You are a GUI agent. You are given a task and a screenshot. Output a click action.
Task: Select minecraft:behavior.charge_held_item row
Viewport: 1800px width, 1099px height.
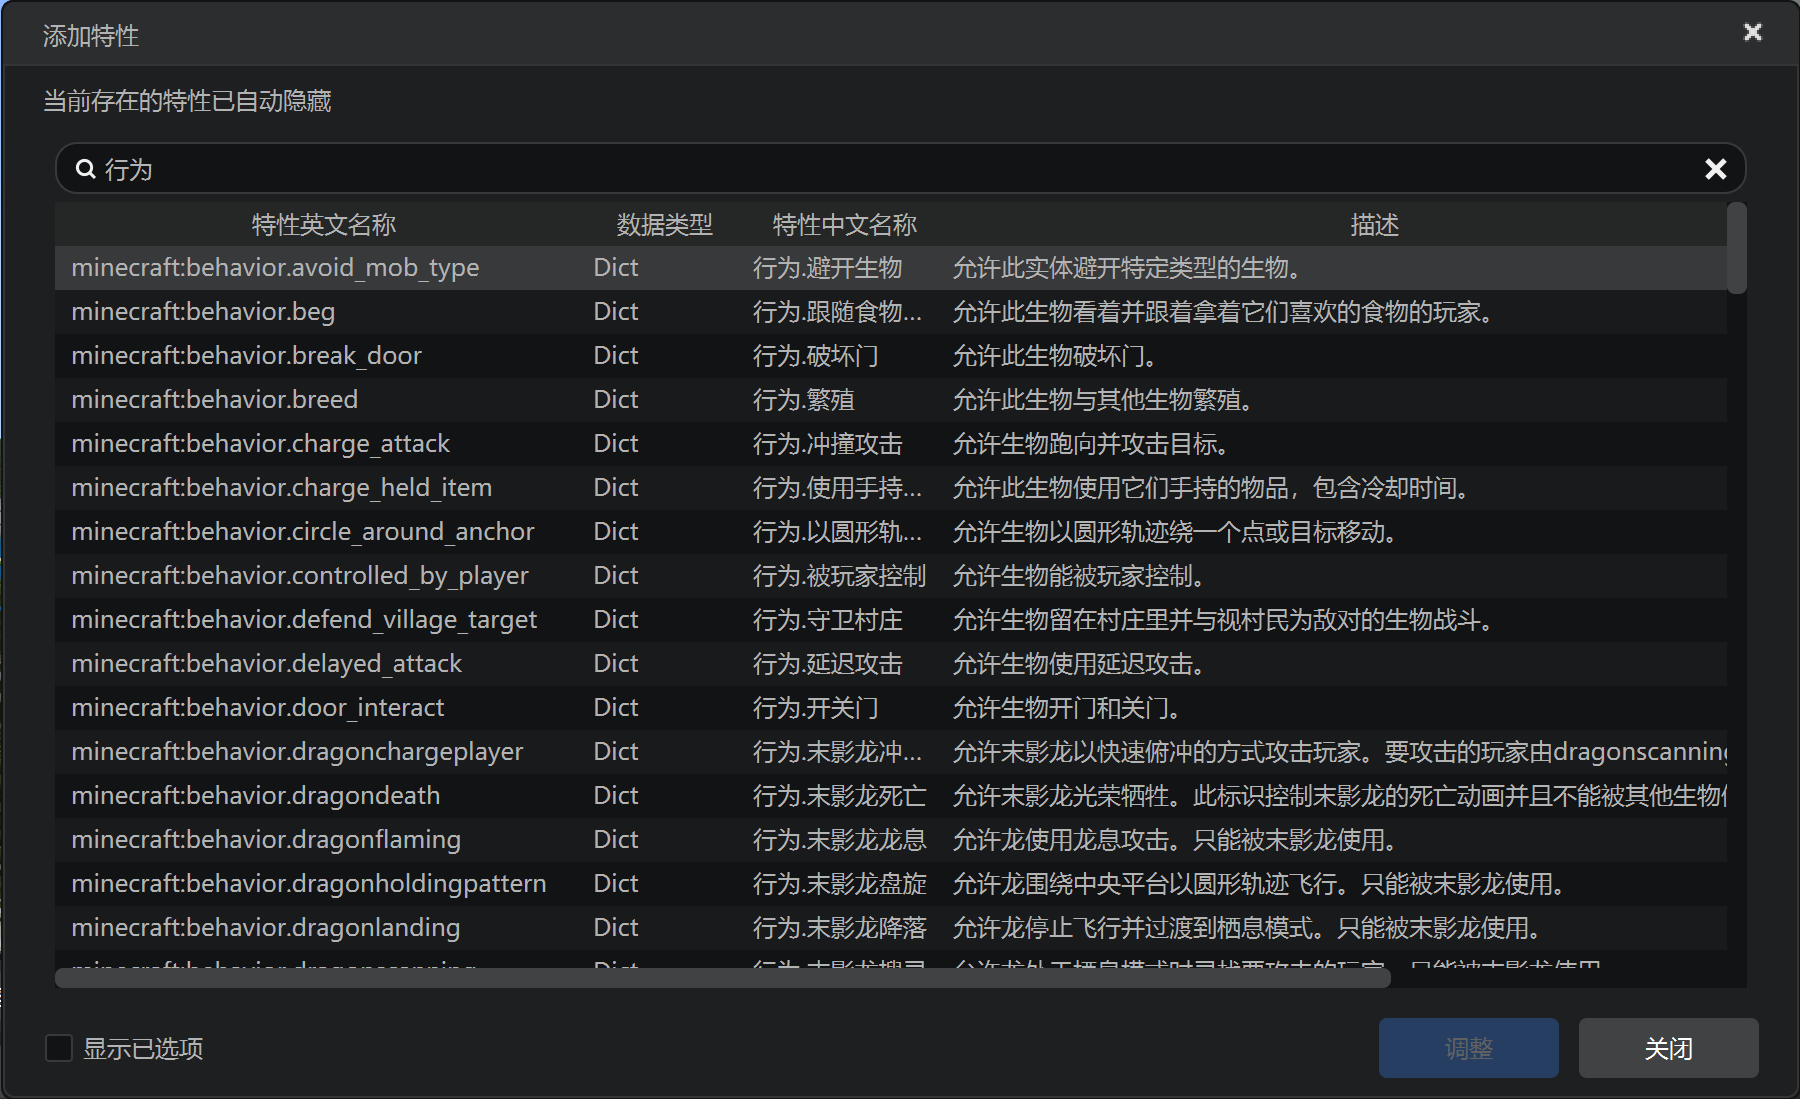click(x=891, y=488)
